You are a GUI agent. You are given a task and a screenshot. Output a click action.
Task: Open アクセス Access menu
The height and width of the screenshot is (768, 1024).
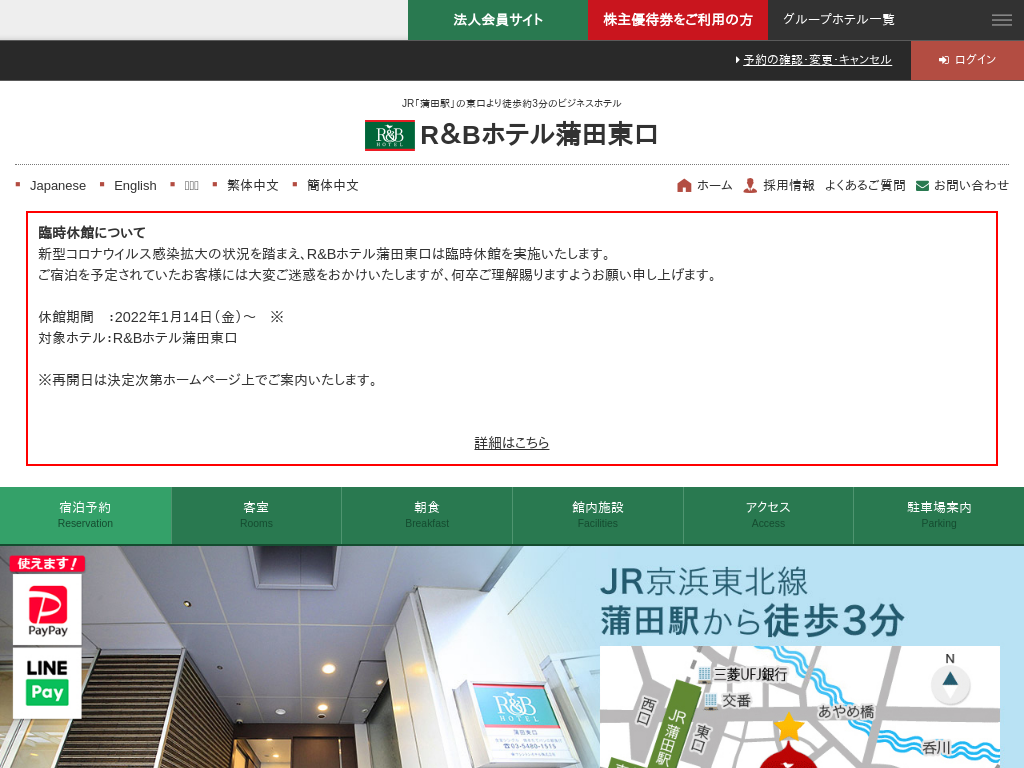(x=768, y=515)
